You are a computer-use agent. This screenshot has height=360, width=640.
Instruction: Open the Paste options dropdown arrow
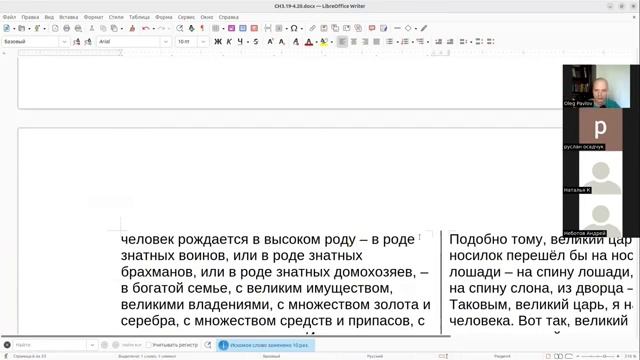coord(122,29)
